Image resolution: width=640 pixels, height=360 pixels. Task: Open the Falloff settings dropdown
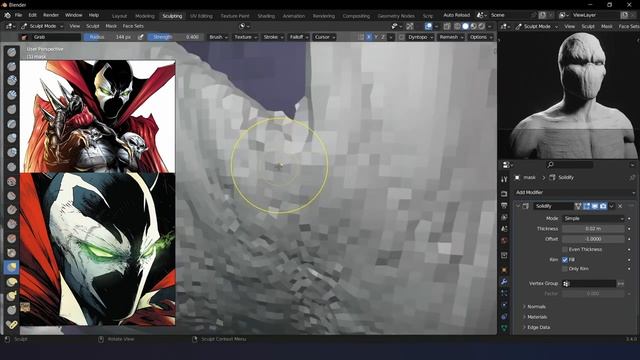[299, 37]
